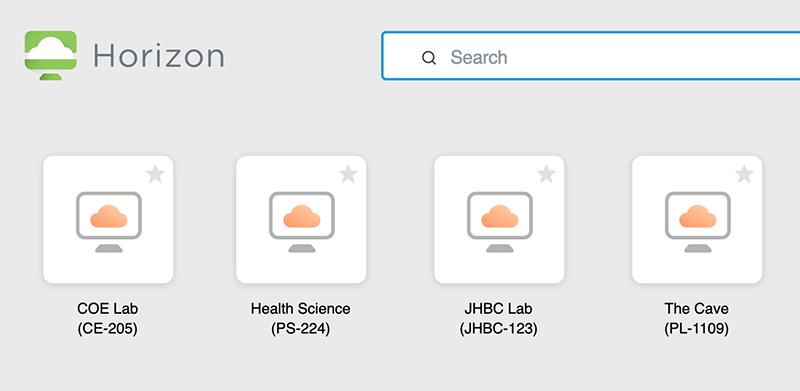
Task: Star The Cave as a favorite
Action: click(744, 174)
